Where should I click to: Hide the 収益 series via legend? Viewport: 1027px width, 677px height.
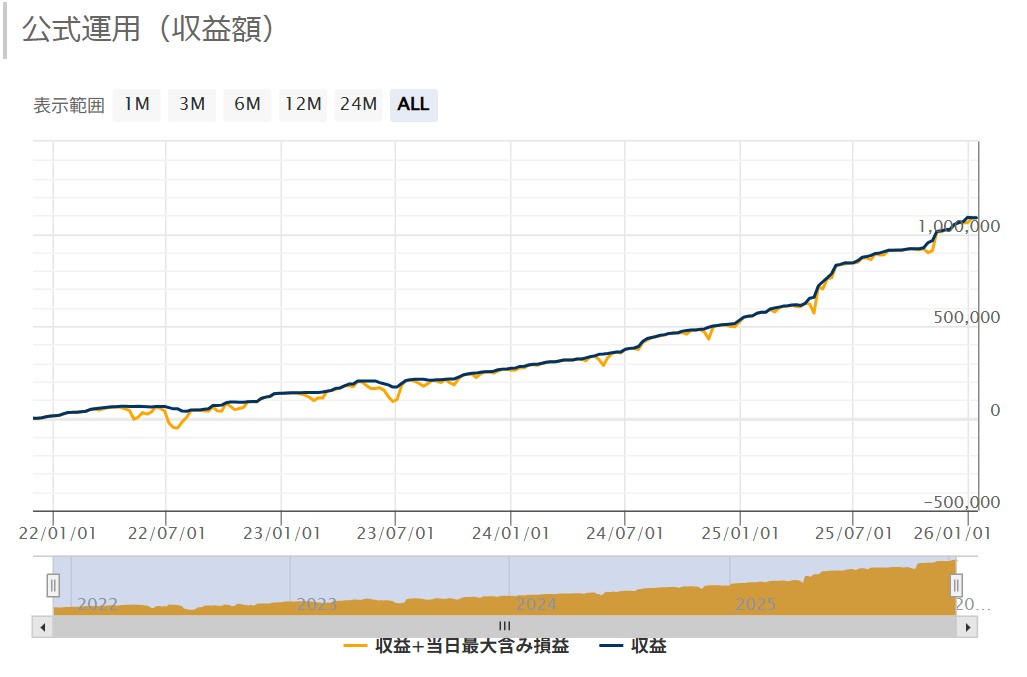634,646
